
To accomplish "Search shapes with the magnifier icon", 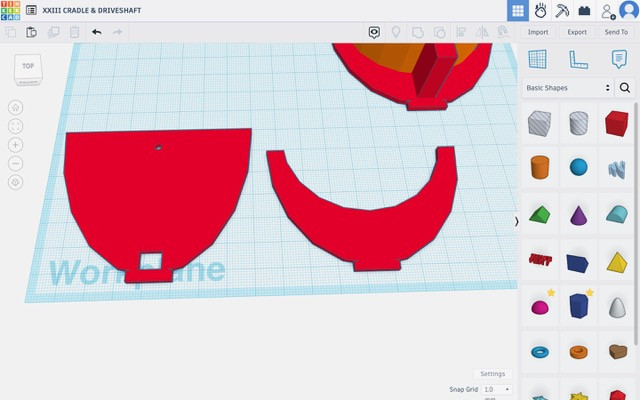I will [x=625, y=88].
